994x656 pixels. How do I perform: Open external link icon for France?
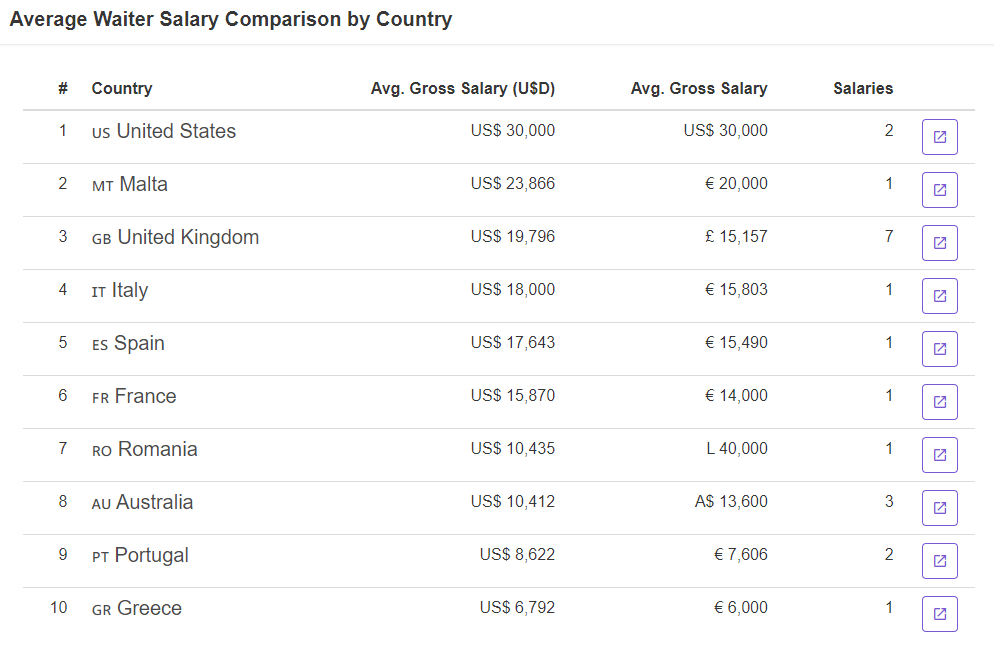coord(939,402)
